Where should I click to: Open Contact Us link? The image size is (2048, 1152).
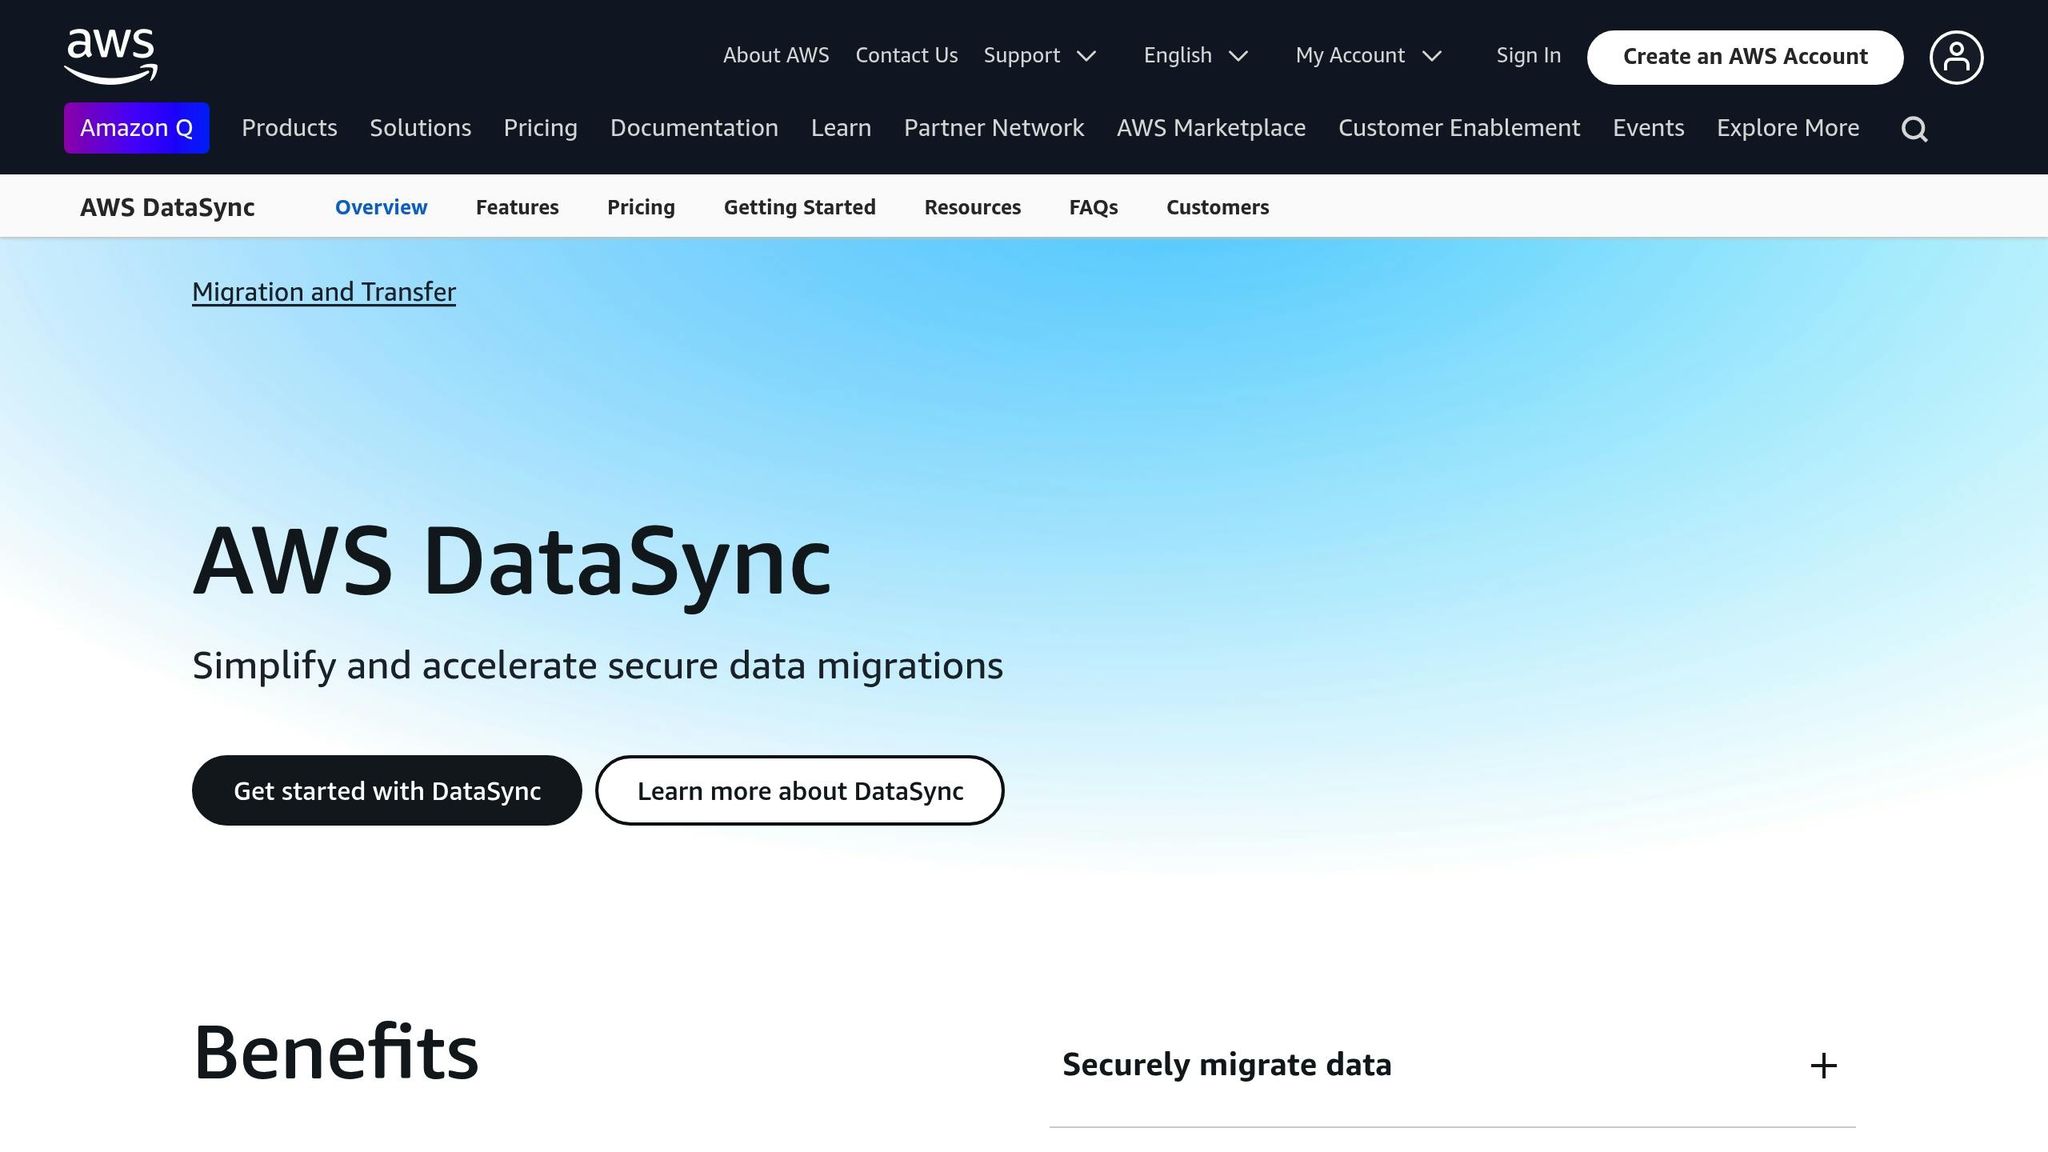(906, 56)
